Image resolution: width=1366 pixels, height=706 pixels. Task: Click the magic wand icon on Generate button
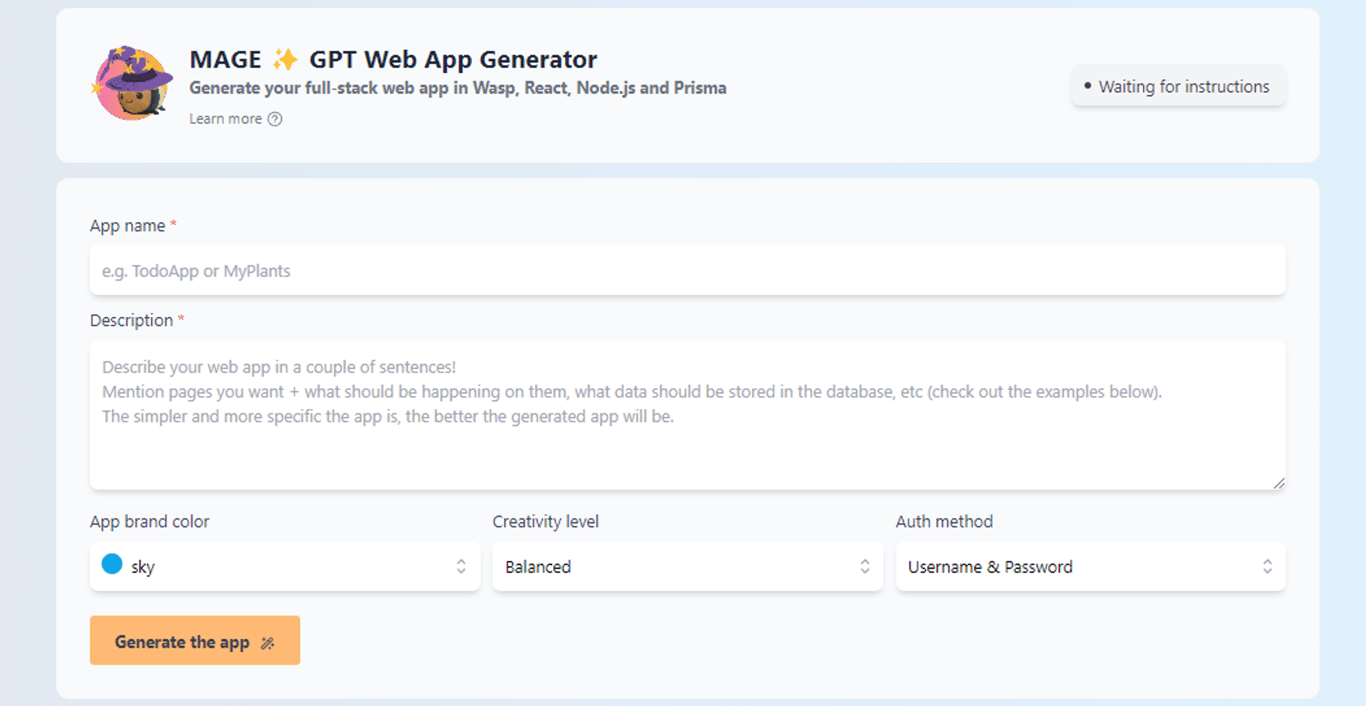(267, 643)
